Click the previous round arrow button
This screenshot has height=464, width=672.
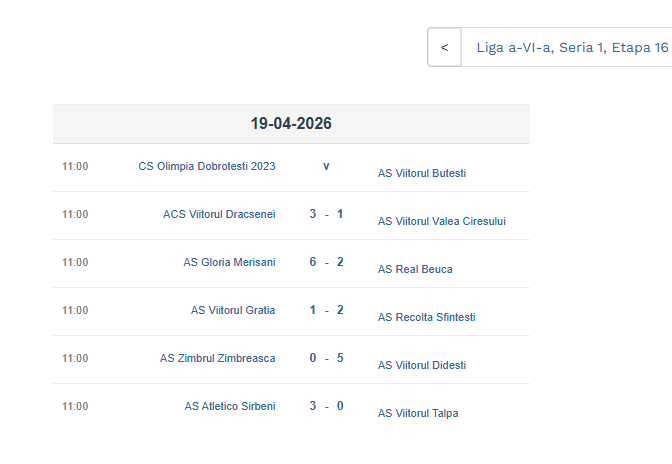(x=444, y=47)
